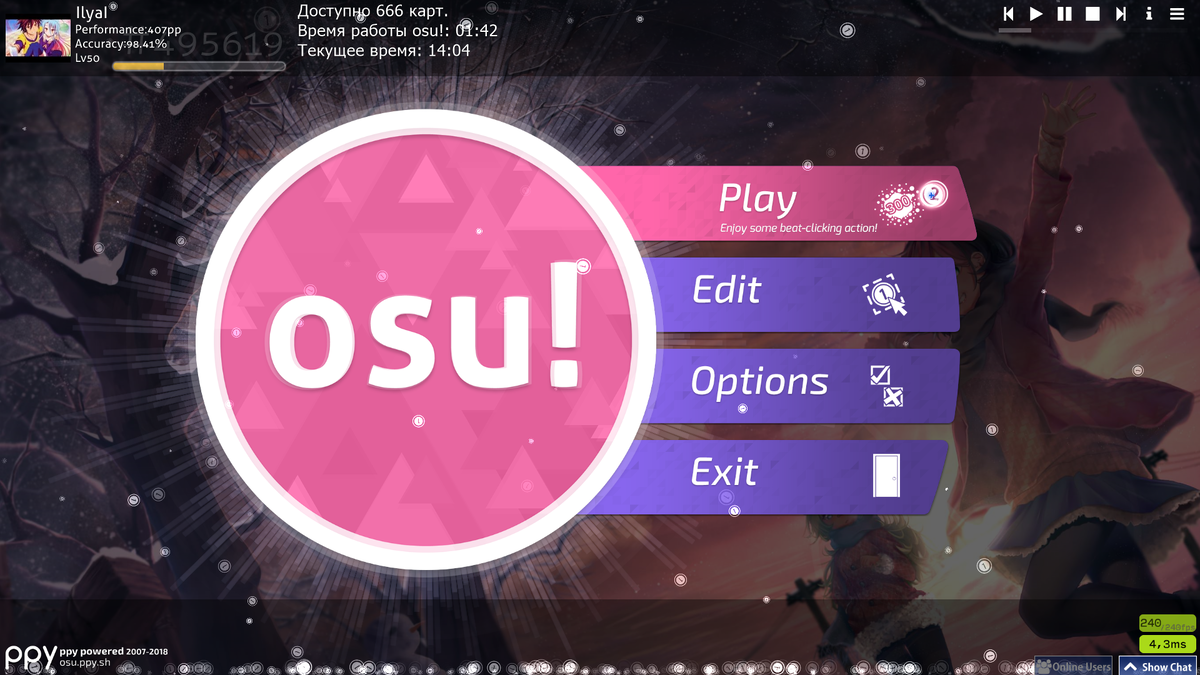Image resolution: width=1200 pixels, height=675 pixels.
Task: Open the Ilyal profile avatar
Action: coord(38,38)
